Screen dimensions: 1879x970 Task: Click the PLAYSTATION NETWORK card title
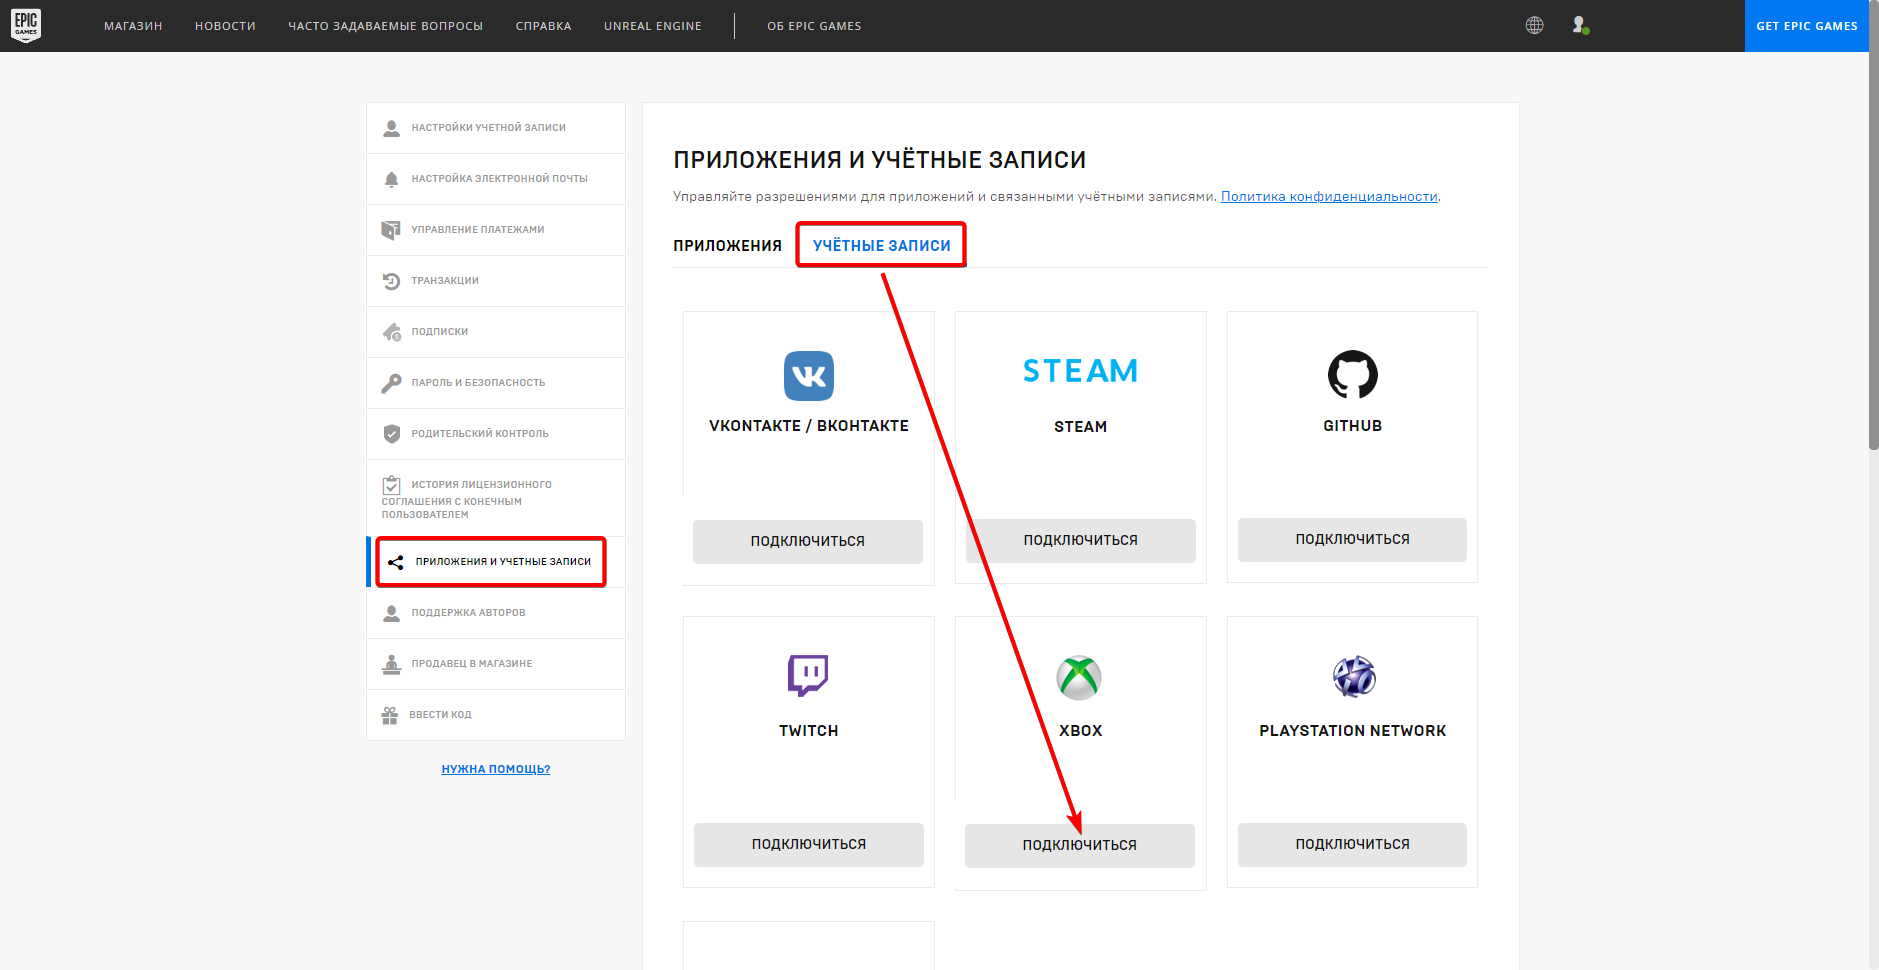[x=1352, y=731]
